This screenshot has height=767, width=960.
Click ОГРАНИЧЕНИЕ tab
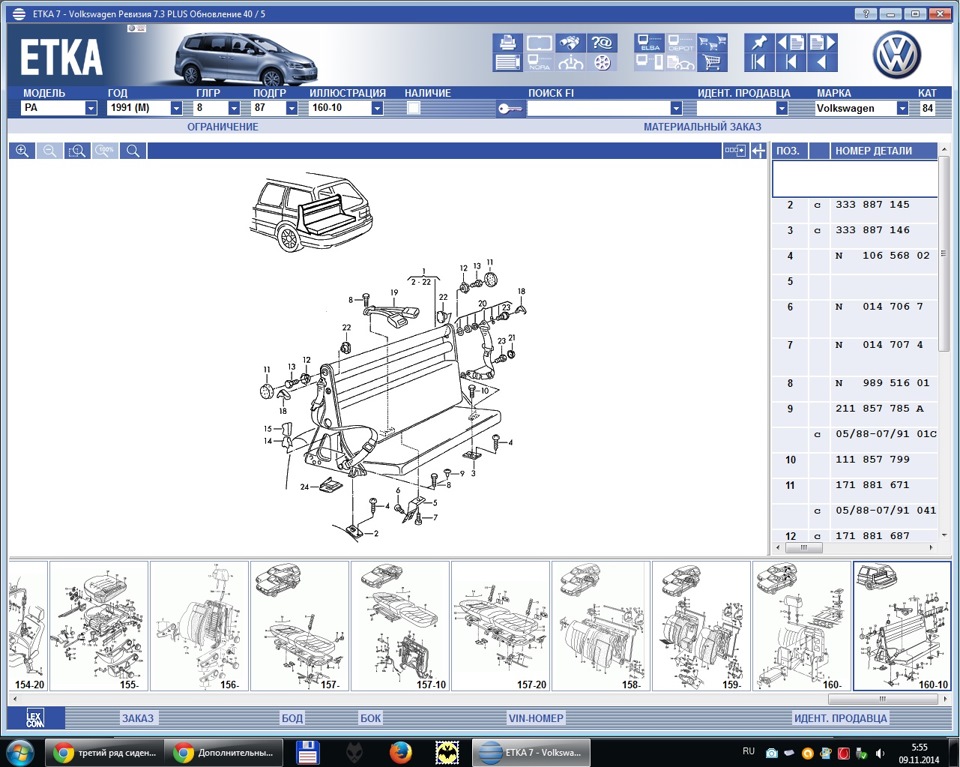coord(222,127)
